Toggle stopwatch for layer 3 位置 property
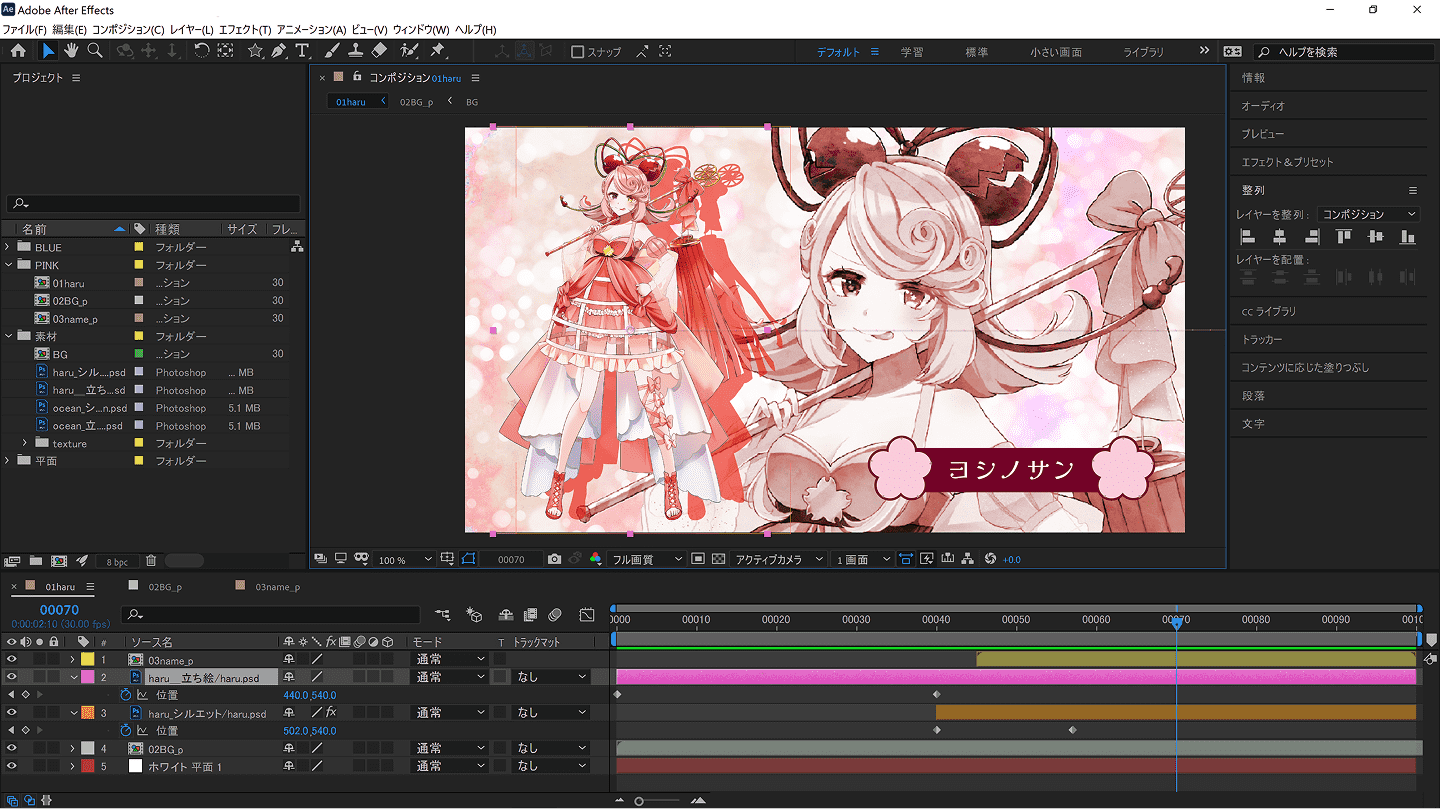1440x809 pixels. coord(126,731)
